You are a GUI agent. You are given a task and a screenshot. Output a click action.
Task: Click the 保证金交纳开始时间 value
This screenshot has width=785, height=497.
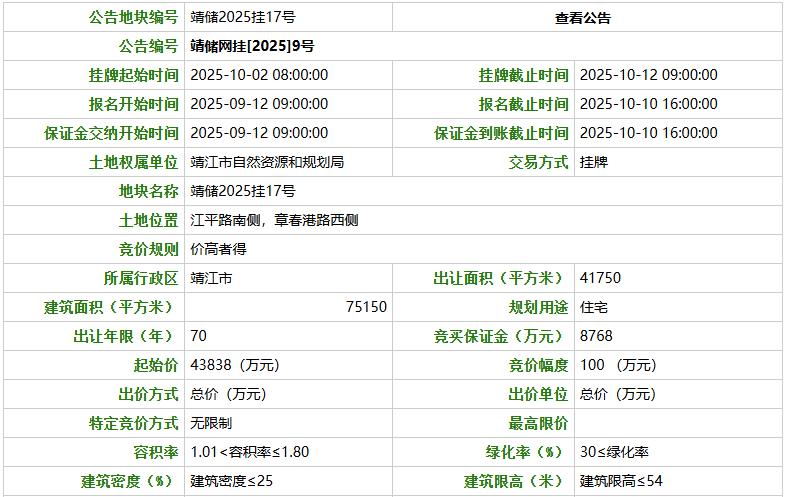(x=259, y=133)
